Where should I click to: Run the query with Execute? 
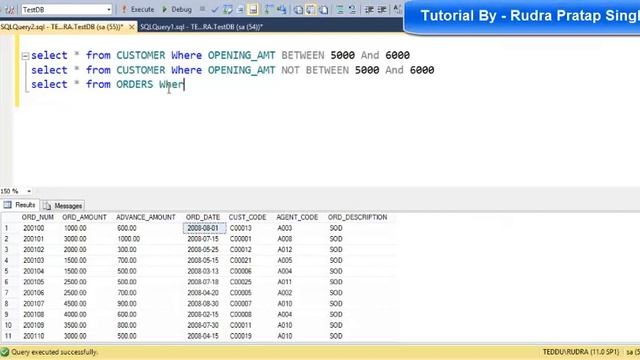click(138, 9)
